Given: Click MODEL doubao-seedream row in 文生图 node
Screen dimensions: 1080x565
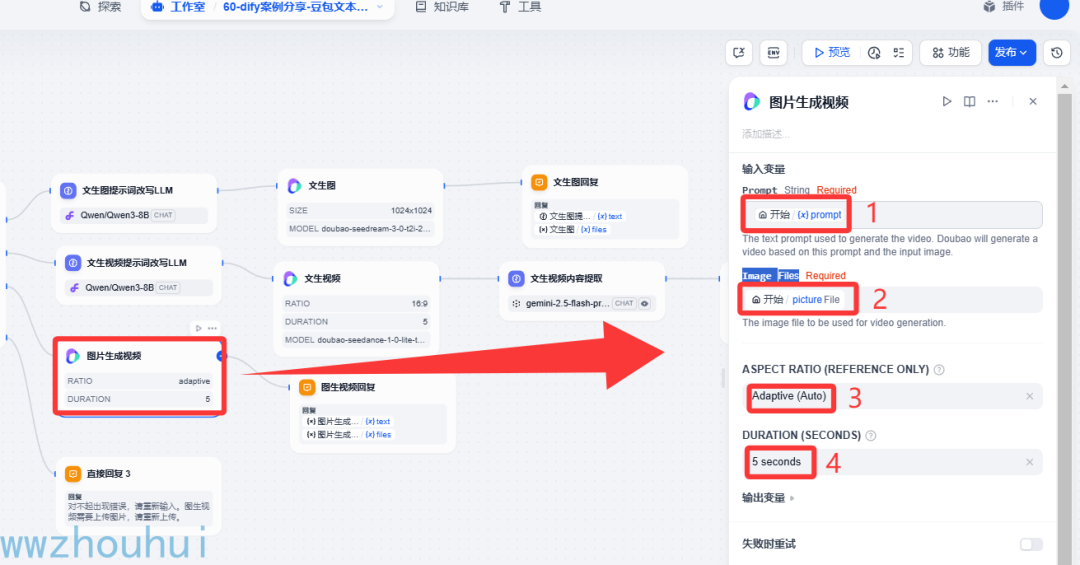Looking at the screenshot, I should click(360, 229).
